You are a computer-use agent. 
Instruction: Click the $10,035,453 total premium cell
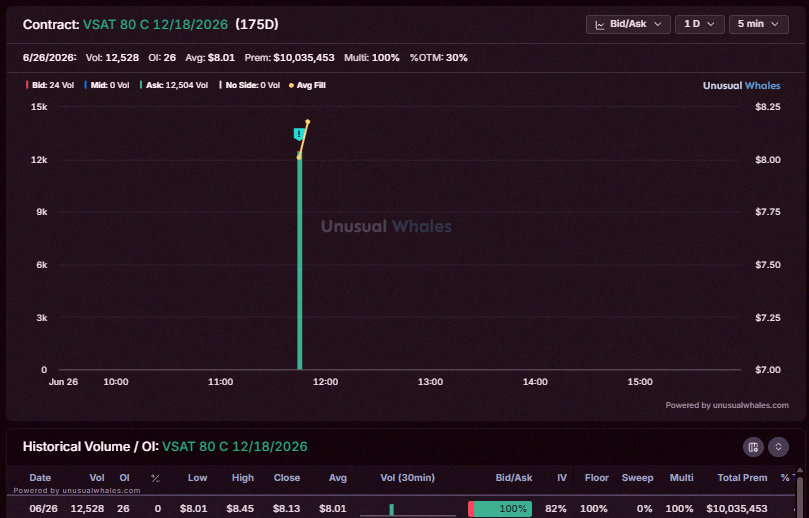tap(737, 509)
